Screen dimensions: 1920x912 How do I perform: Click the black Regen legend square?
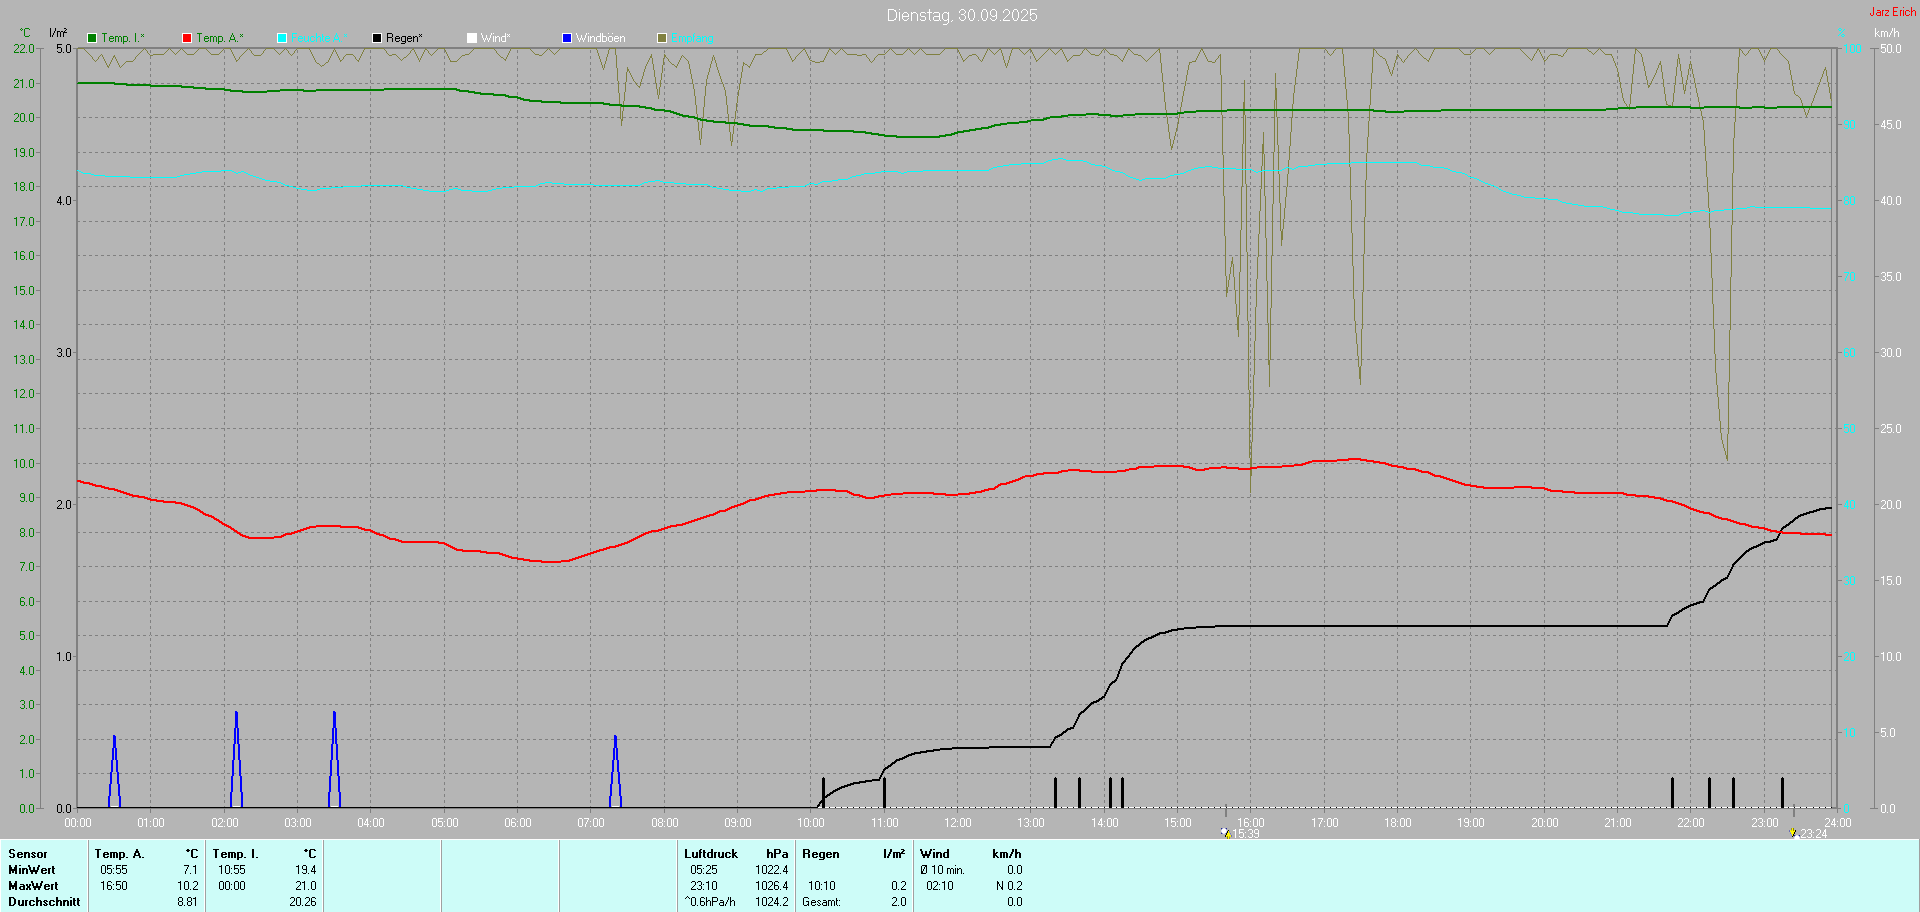point(377,38)
